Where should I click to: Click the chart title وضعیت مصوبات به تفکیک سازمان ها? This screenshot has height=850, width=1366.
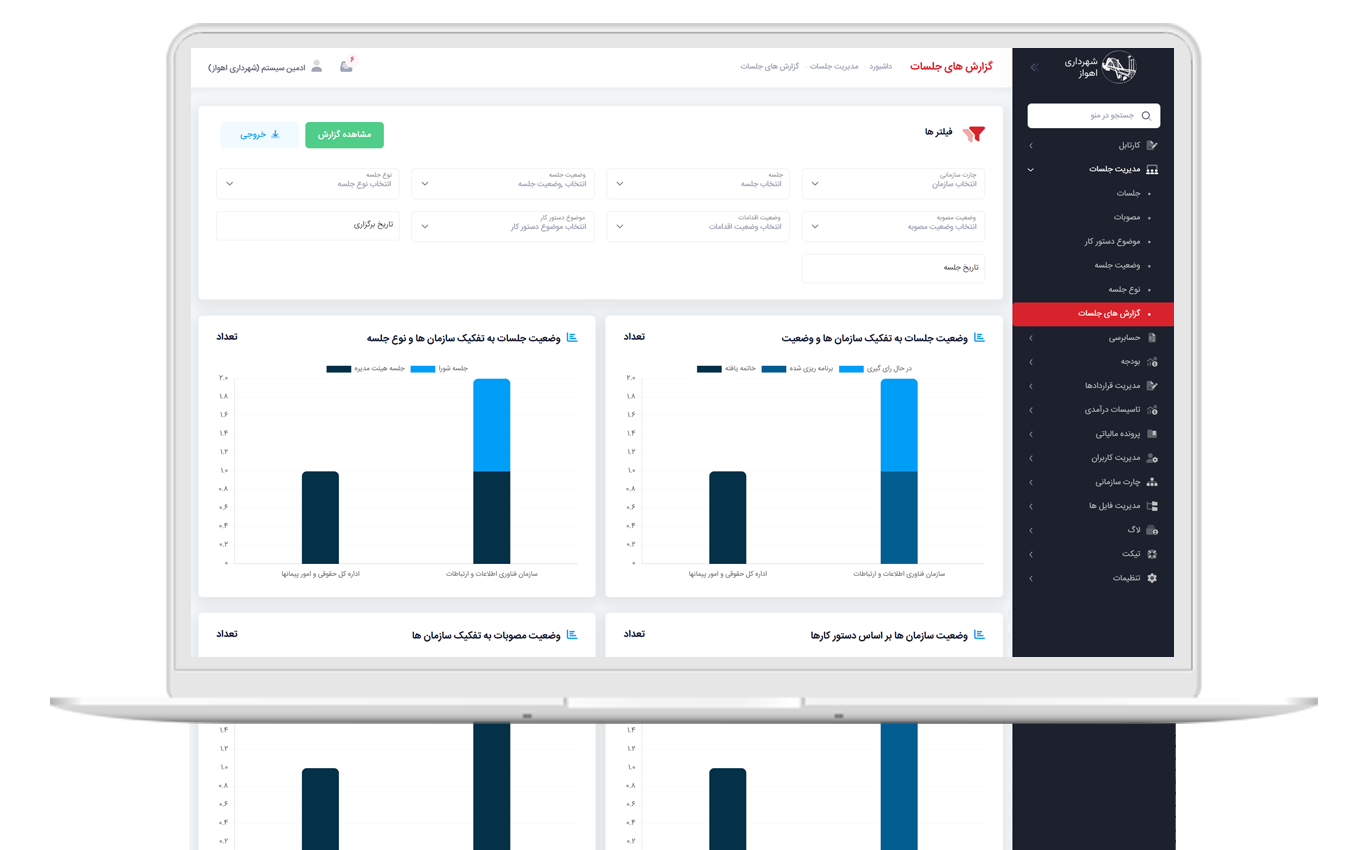pyautogui.click(x=486, y=635)
